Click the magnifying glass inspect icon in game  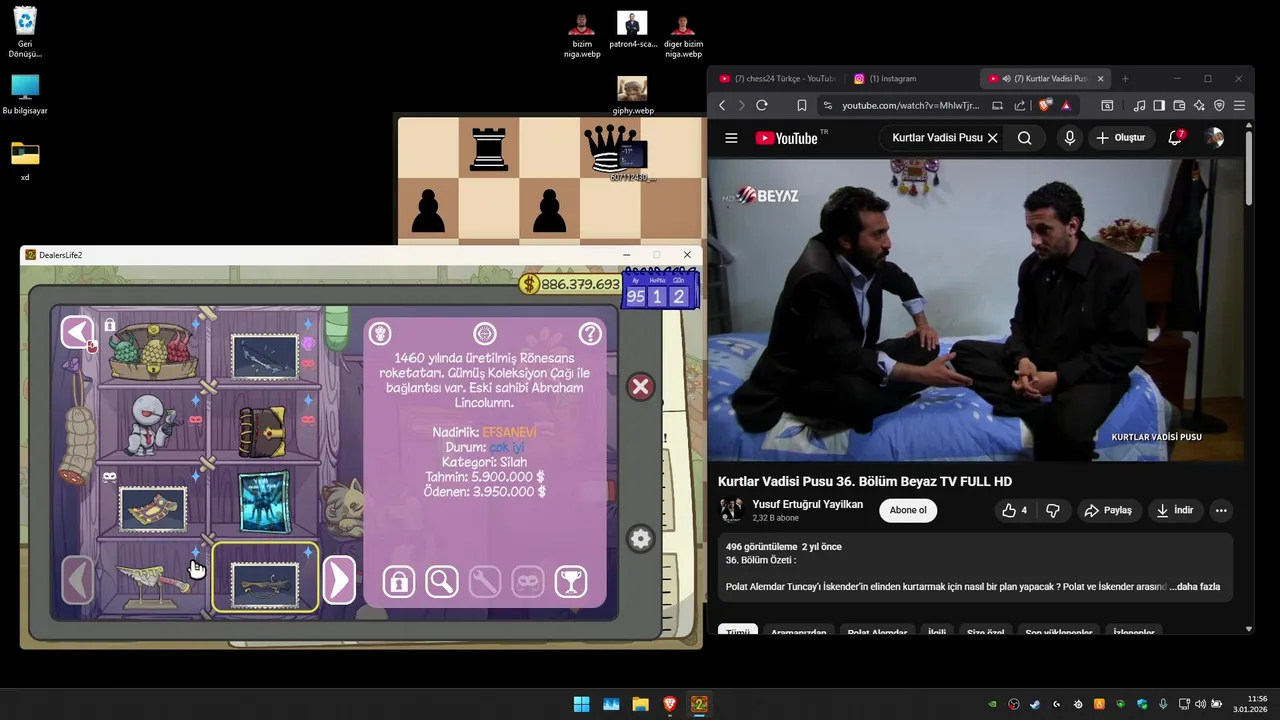pos(441,582)
